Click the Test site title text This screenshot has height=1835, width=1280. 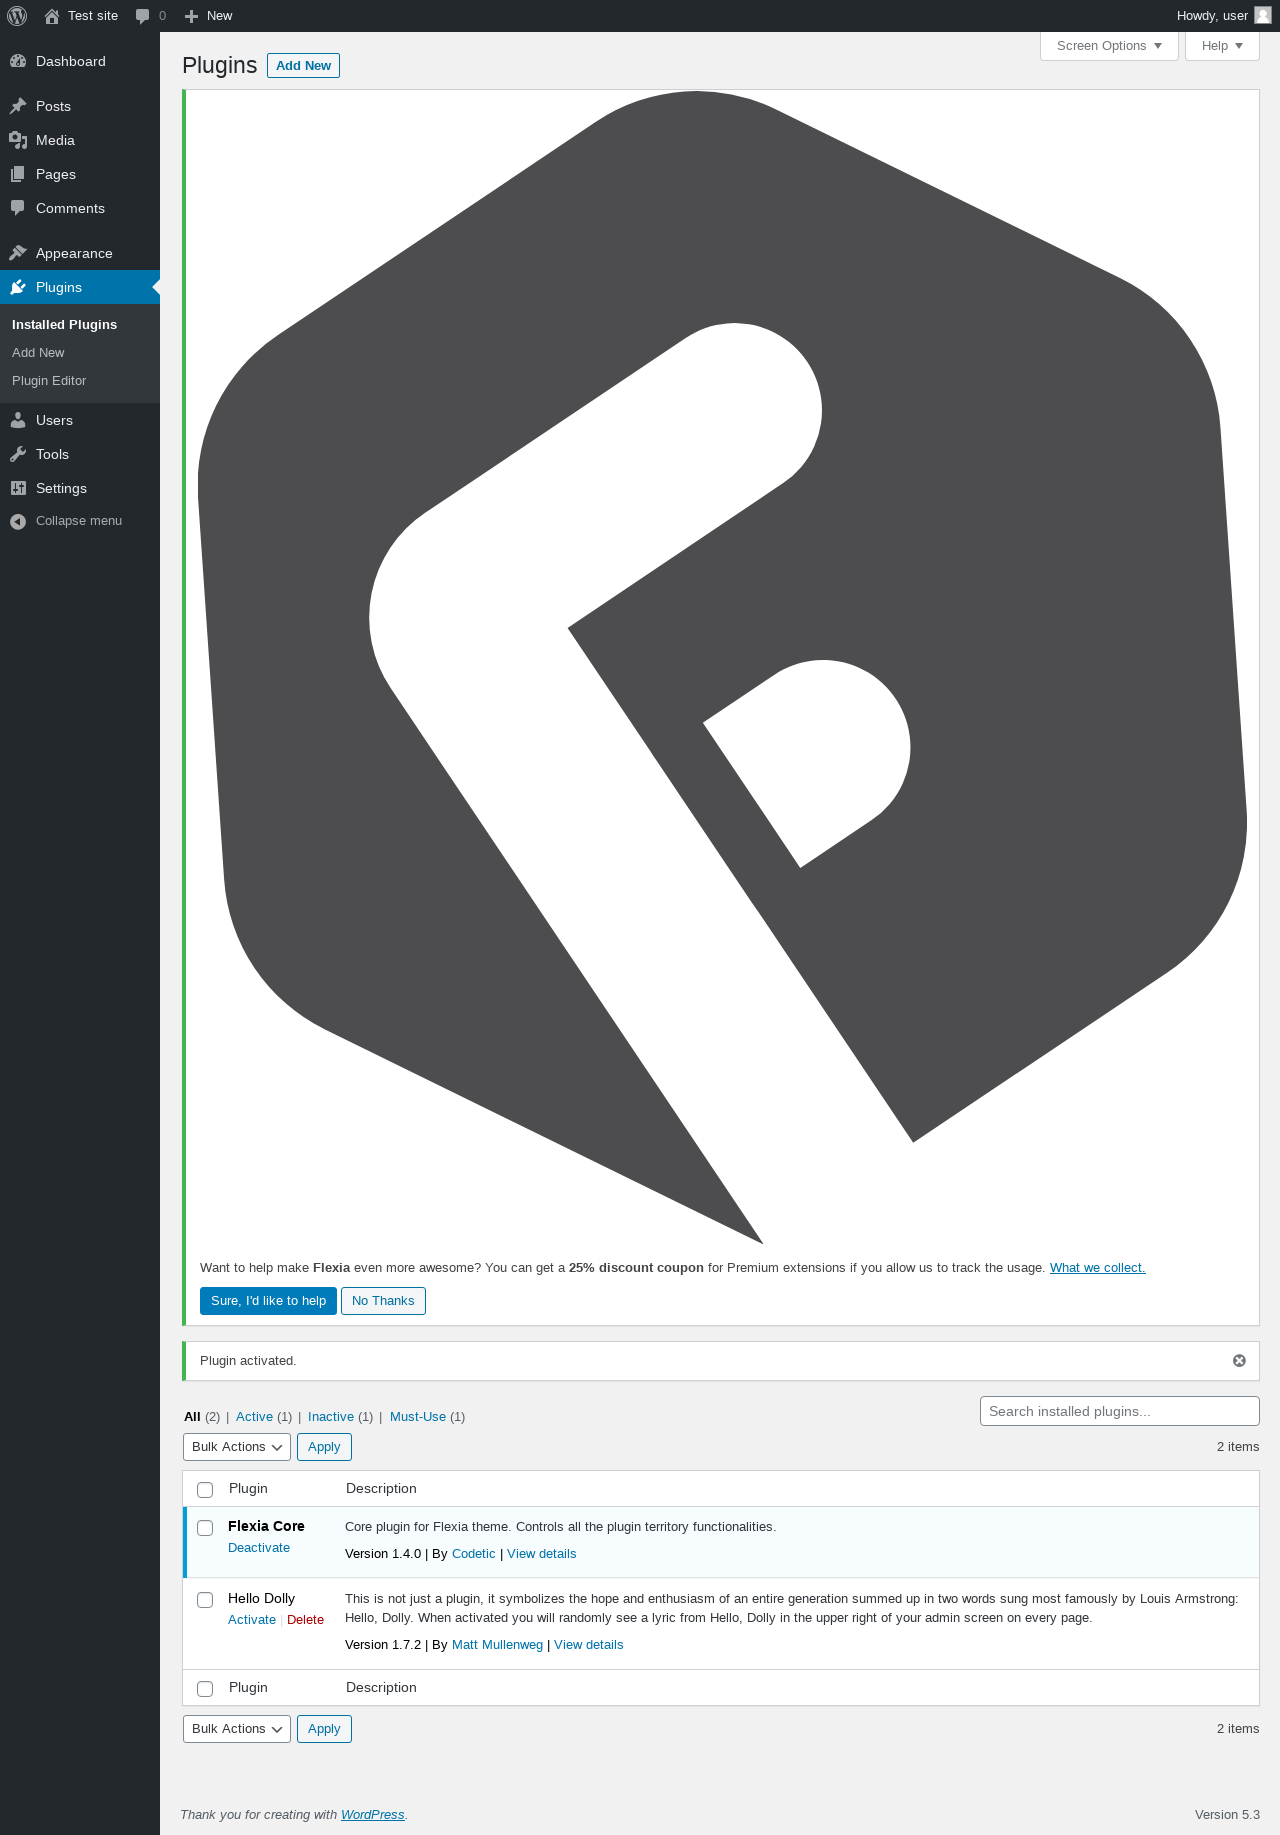[93, 16]
